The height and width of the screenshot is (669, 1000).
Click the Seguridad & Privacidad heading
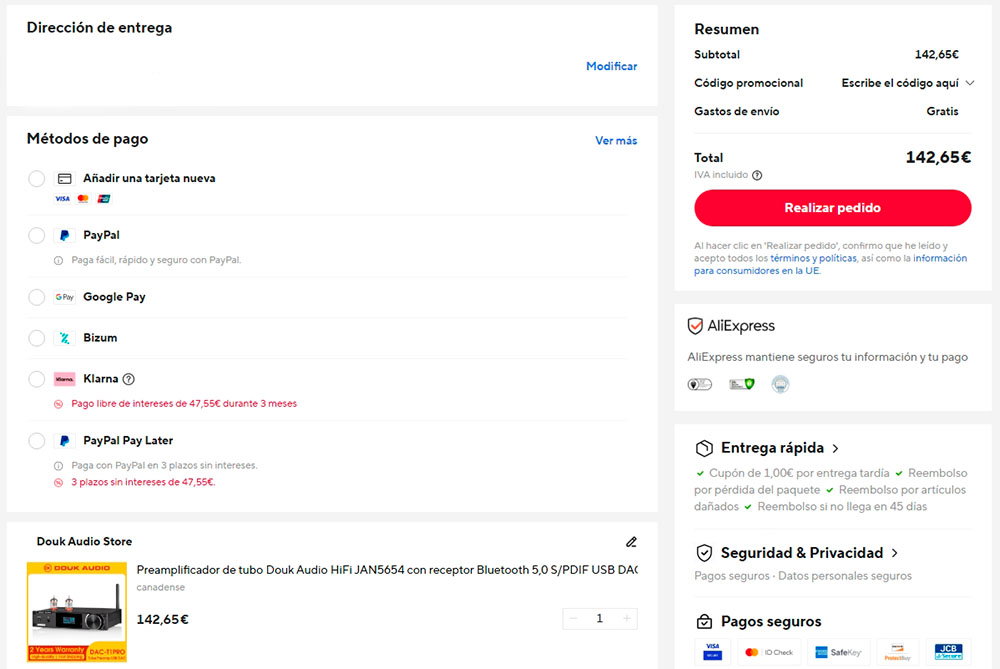(x=802, y=553)
